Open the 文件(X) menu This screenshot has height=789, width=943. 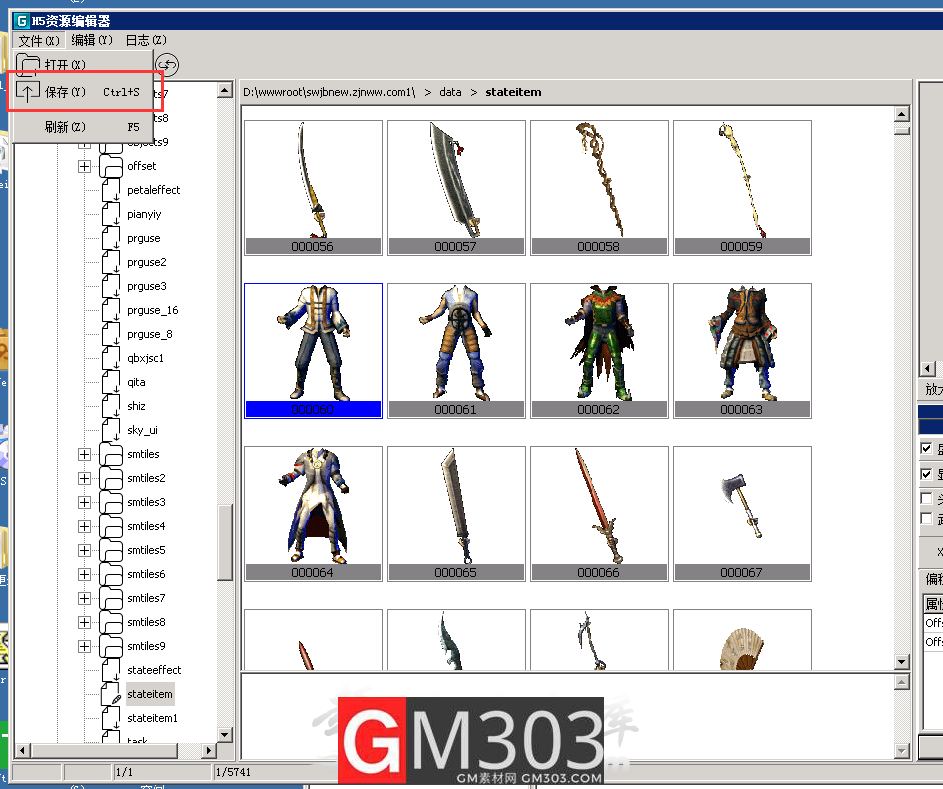39,40
